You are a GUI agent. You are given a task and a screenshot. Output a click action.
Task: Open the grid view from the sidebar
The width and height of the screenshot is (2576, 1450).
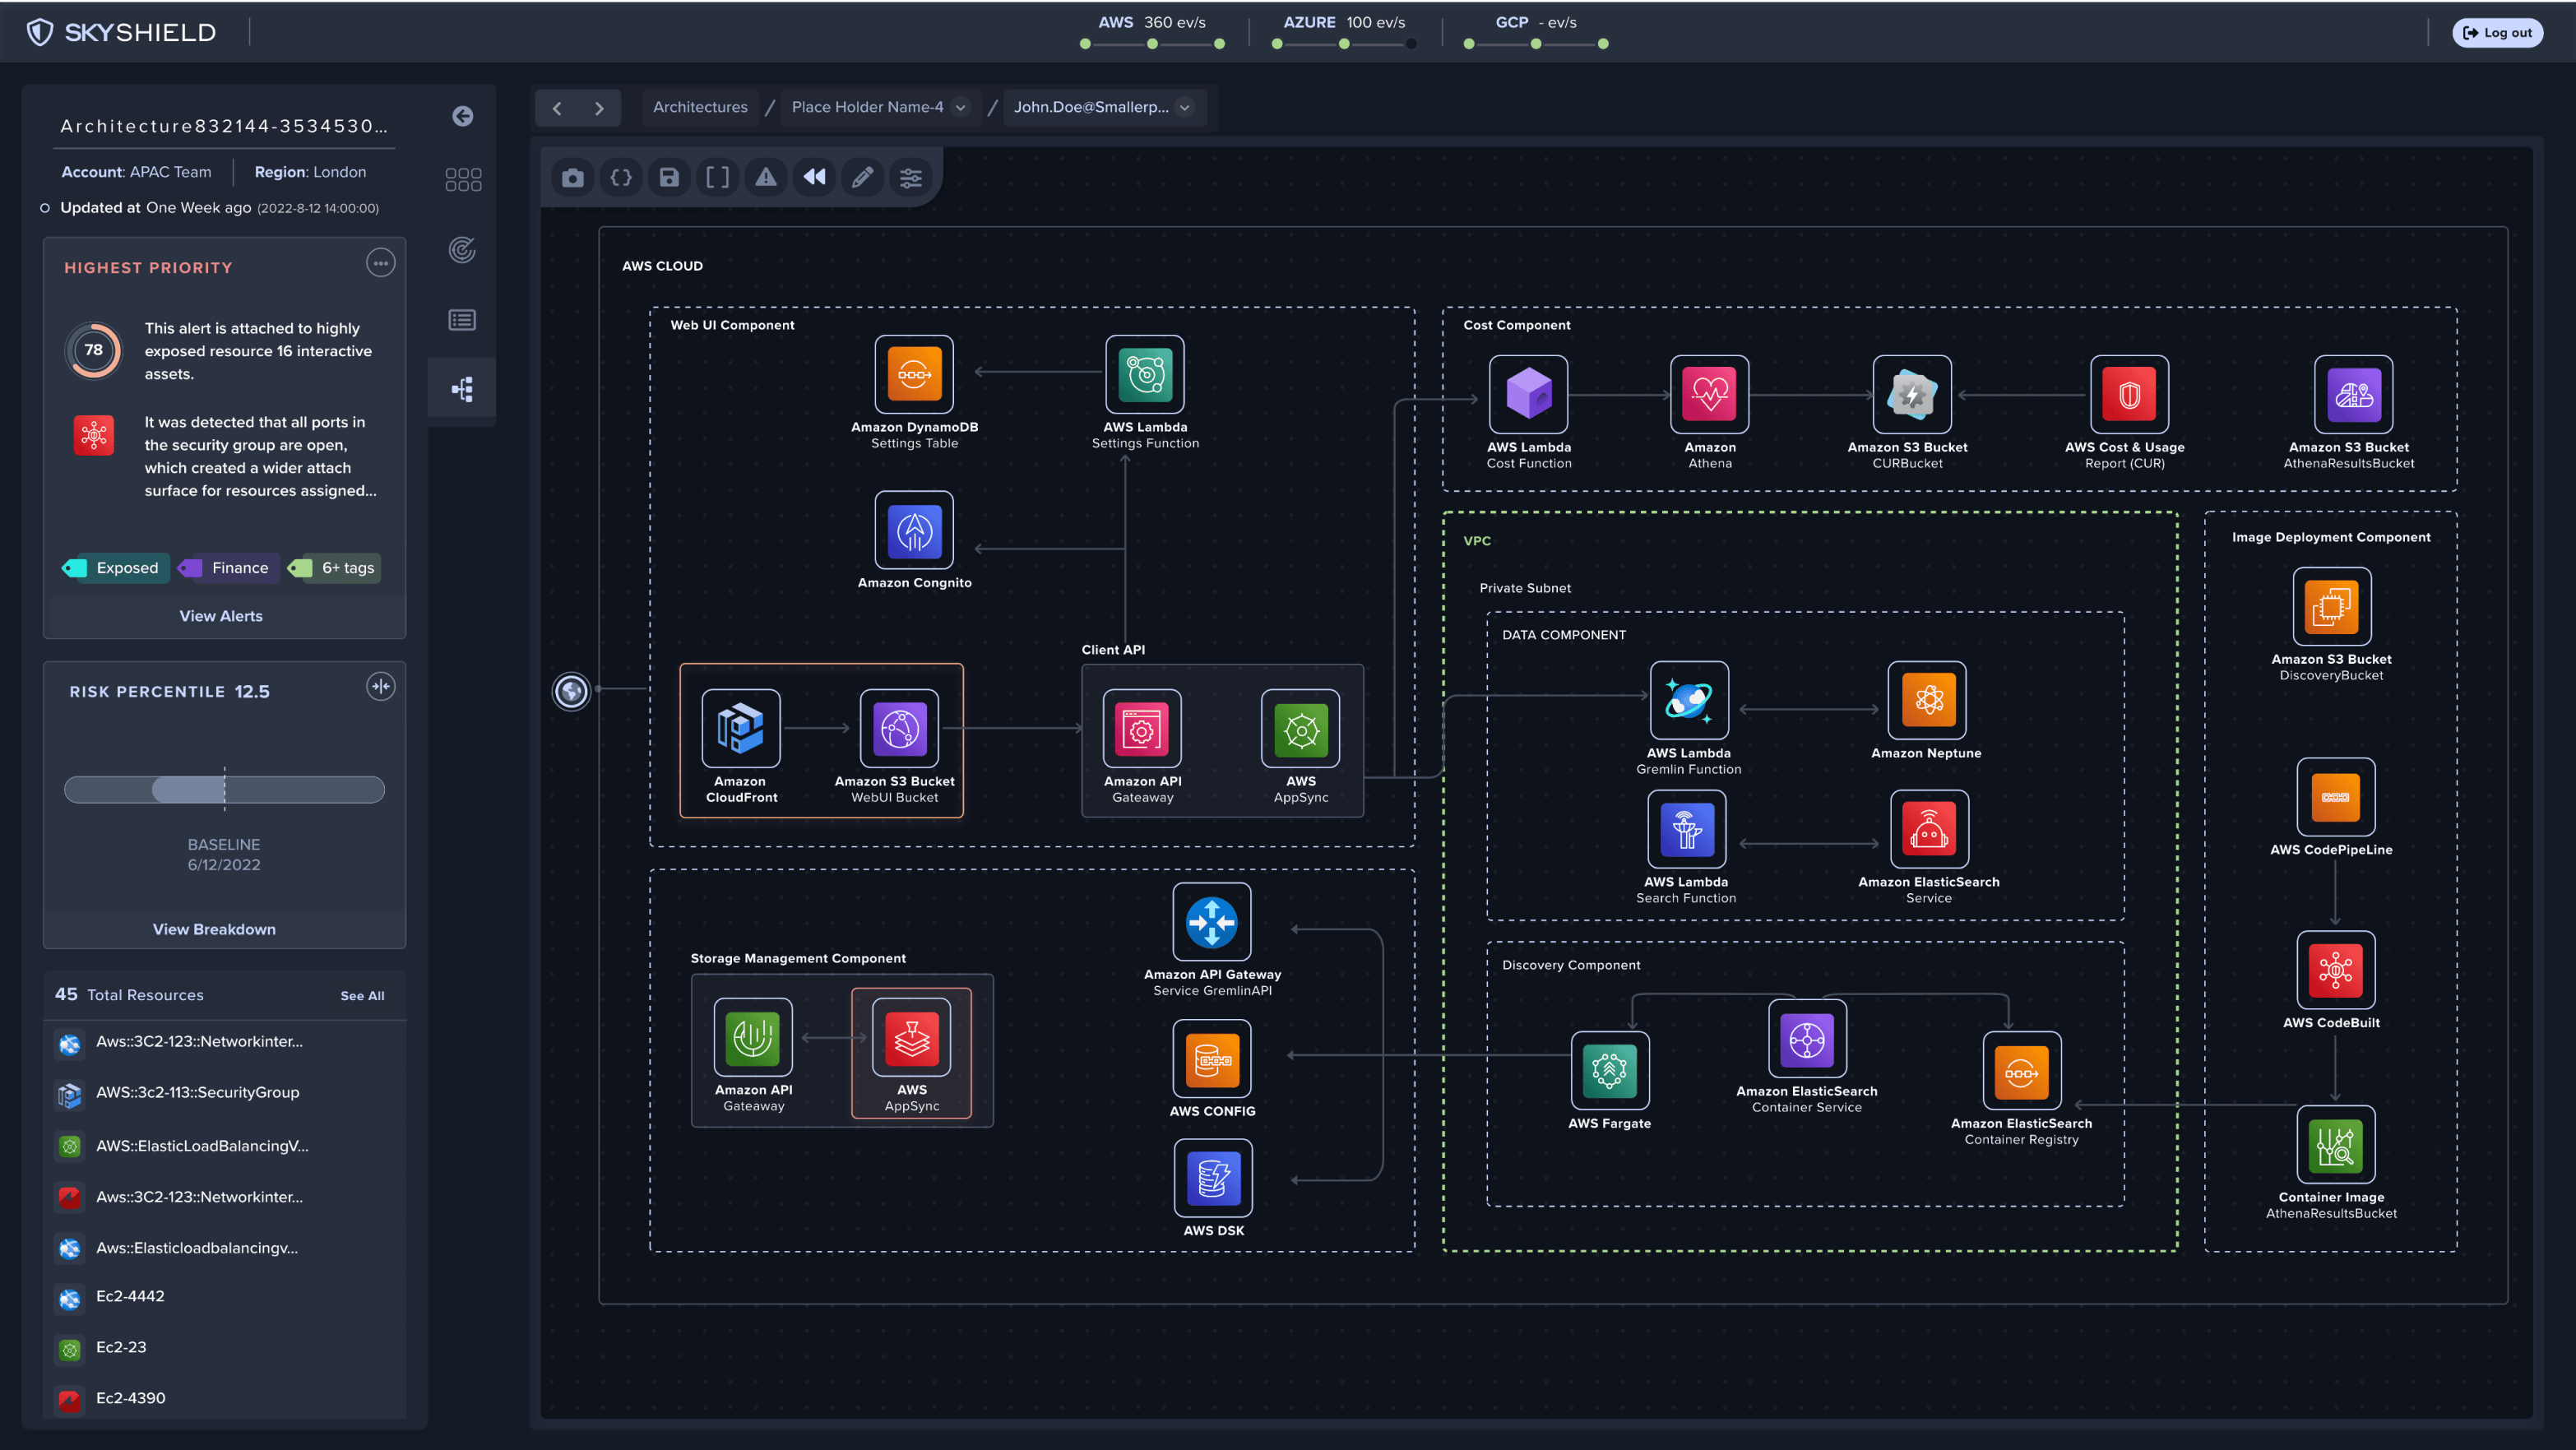(462, 179)
